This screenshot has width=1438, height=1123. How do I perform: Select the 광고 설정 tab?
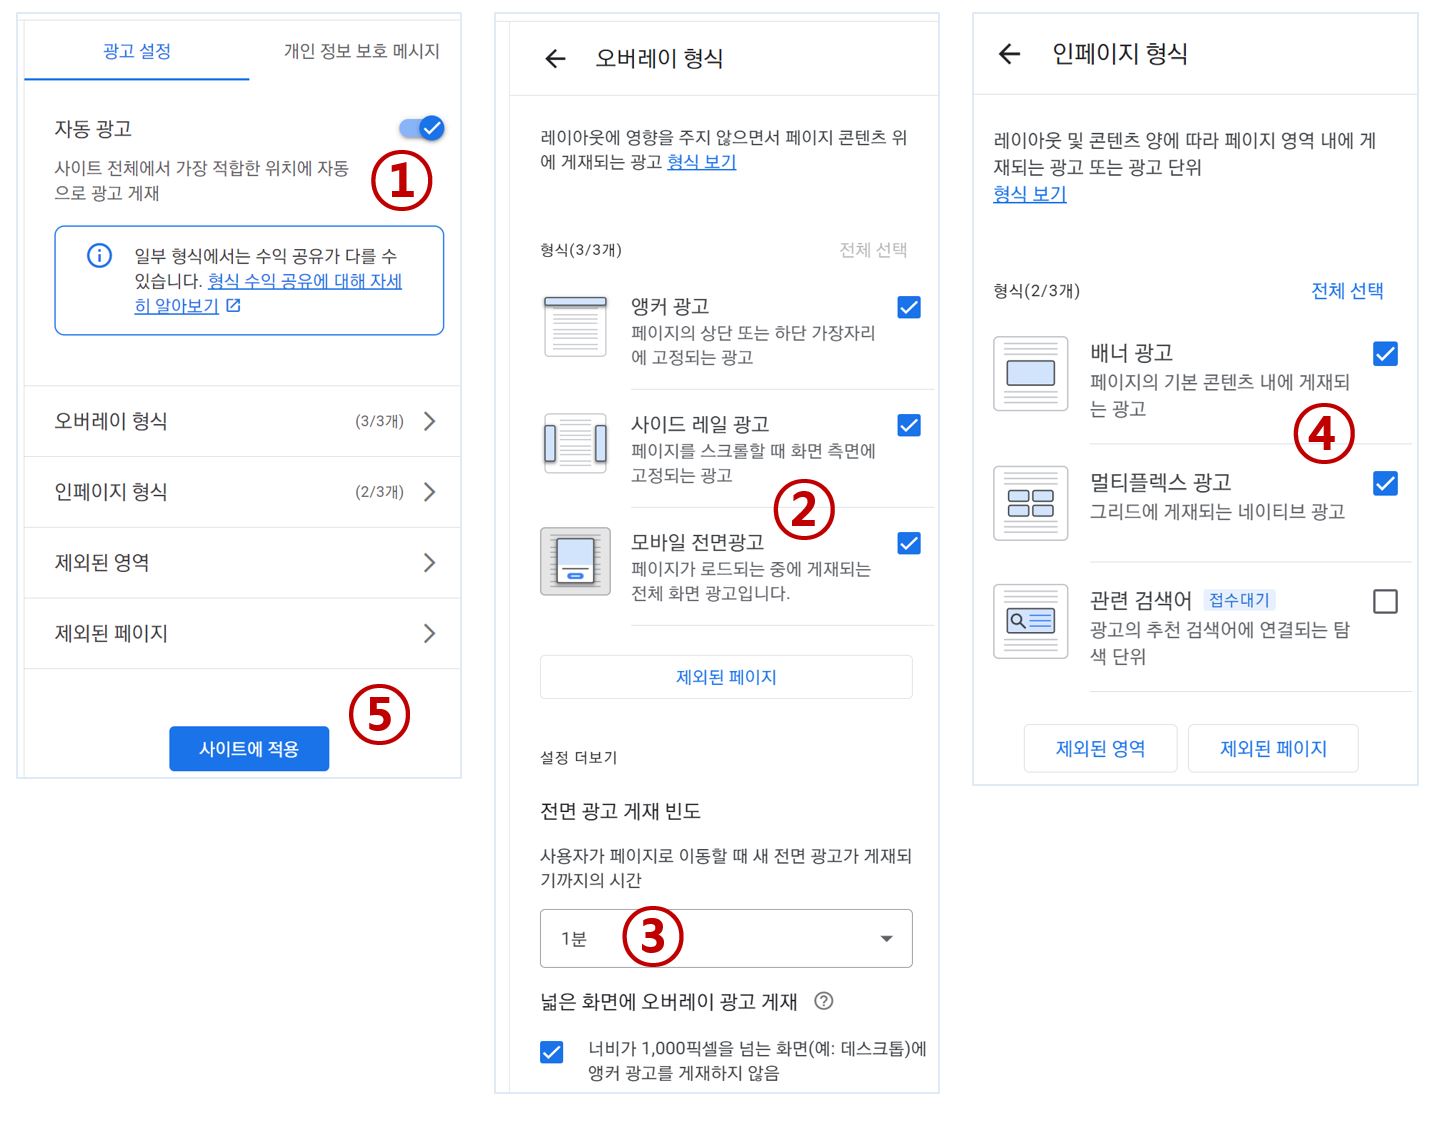135,52
